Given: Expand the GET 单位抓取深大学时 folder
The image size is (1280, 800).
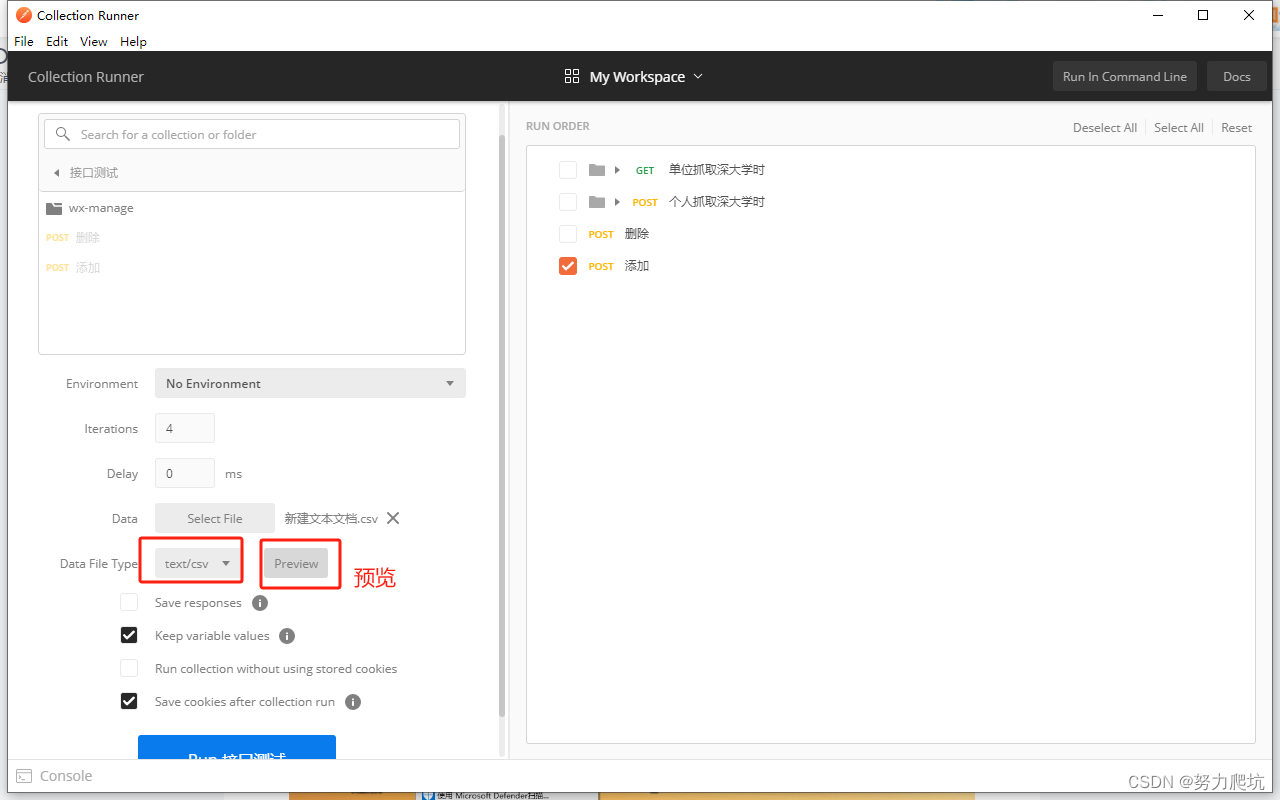Looking at the screenshot, I should 617,169.
